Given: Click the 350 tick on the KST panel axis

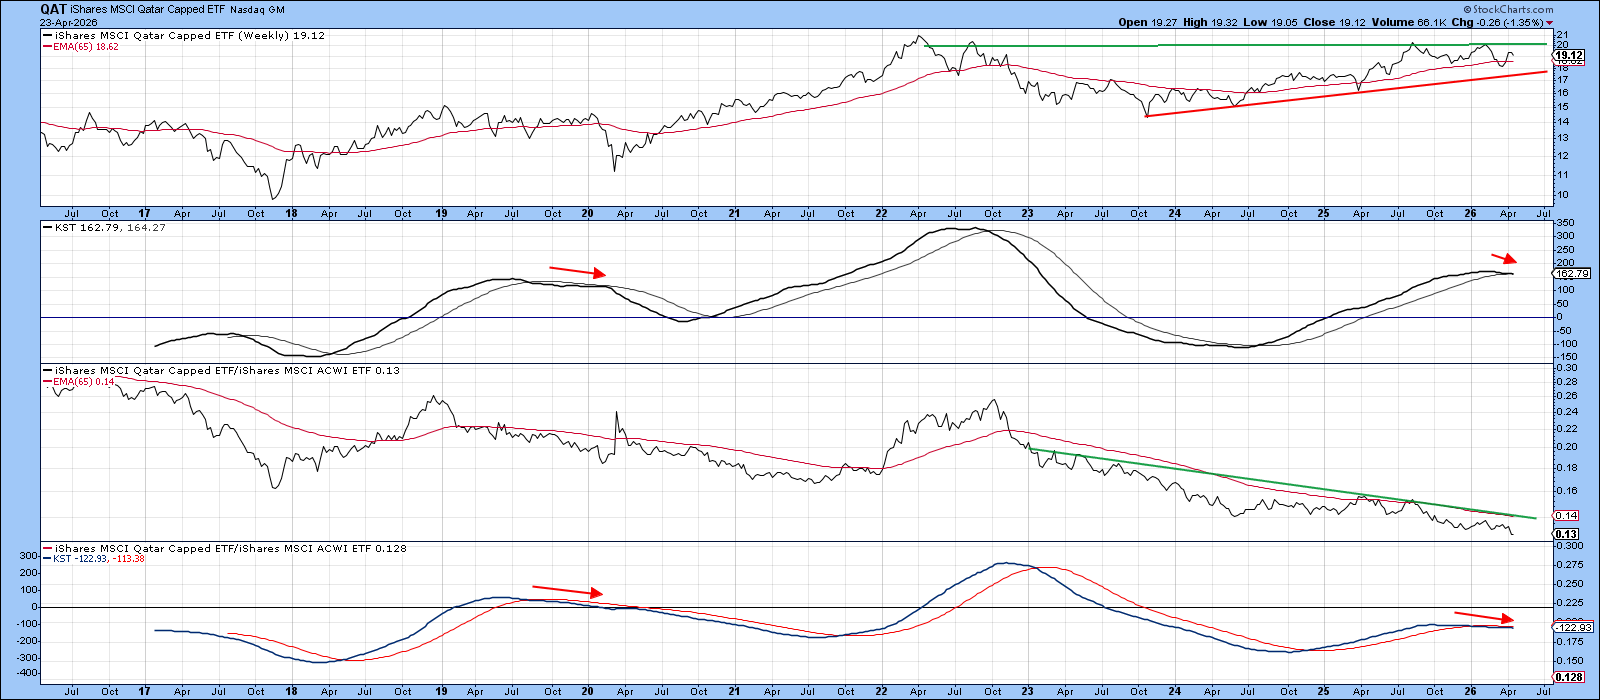Looking at the screenshot, I should click(1563, 223).
